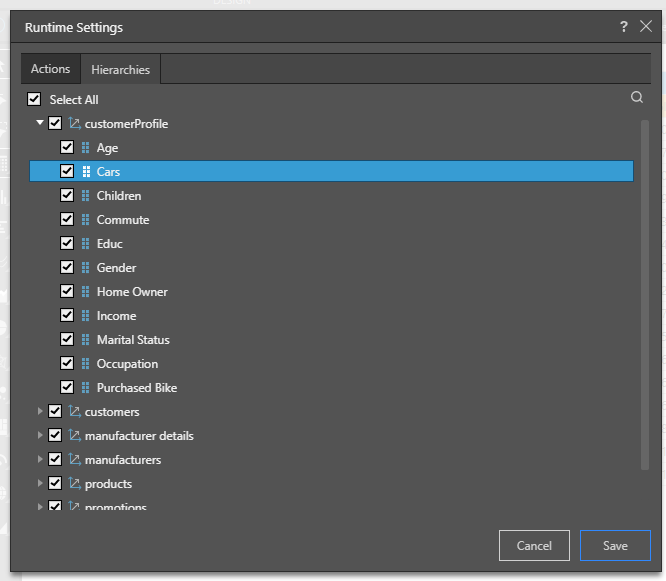The width and height of the screenshot is (666, 581).
Task: Click the help question mark icon
Action: [624, 27]
